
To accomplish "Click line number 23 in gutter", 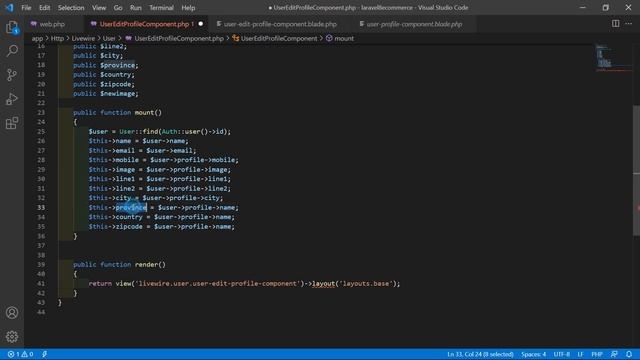I will click(x=41, y=113).
